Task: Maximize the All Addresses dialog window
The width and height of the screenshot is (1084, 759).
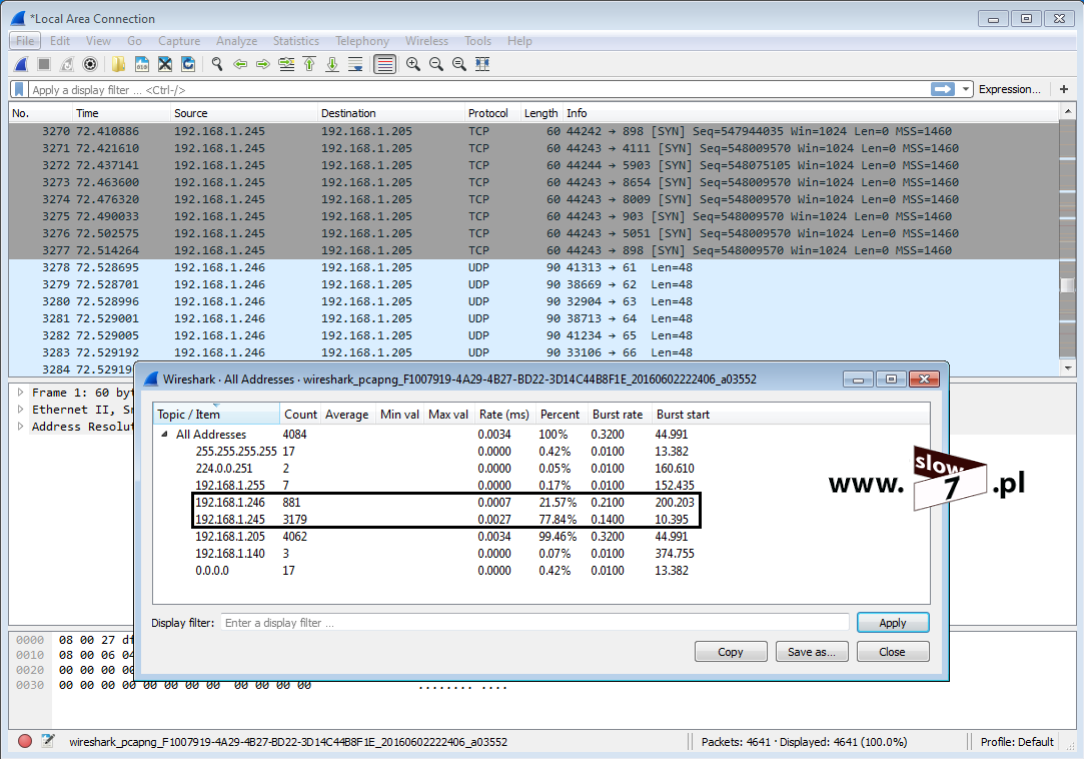Action: [x=891, y=379]
